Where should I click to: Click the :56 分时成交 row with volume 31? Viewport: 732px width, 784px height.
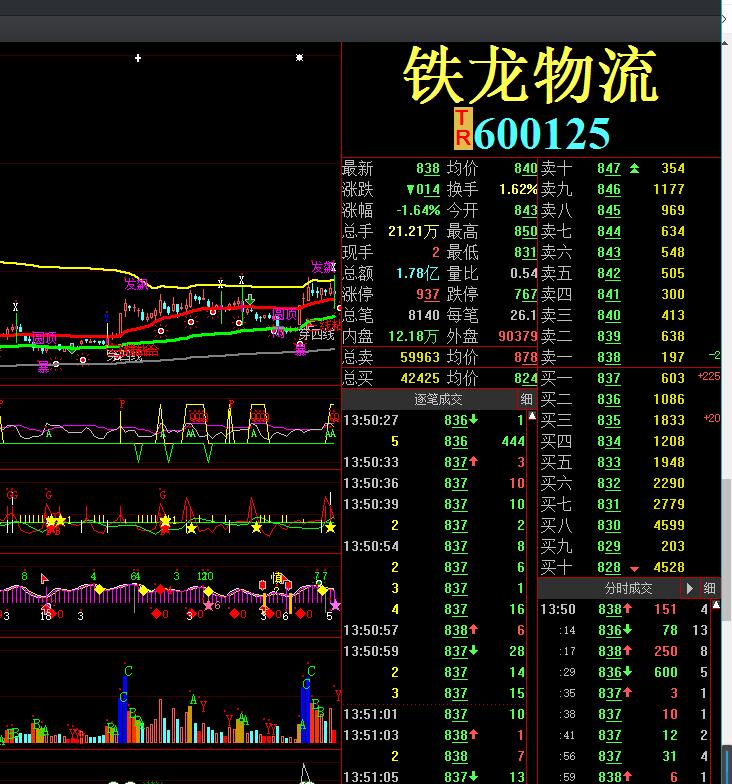point(624,756)
